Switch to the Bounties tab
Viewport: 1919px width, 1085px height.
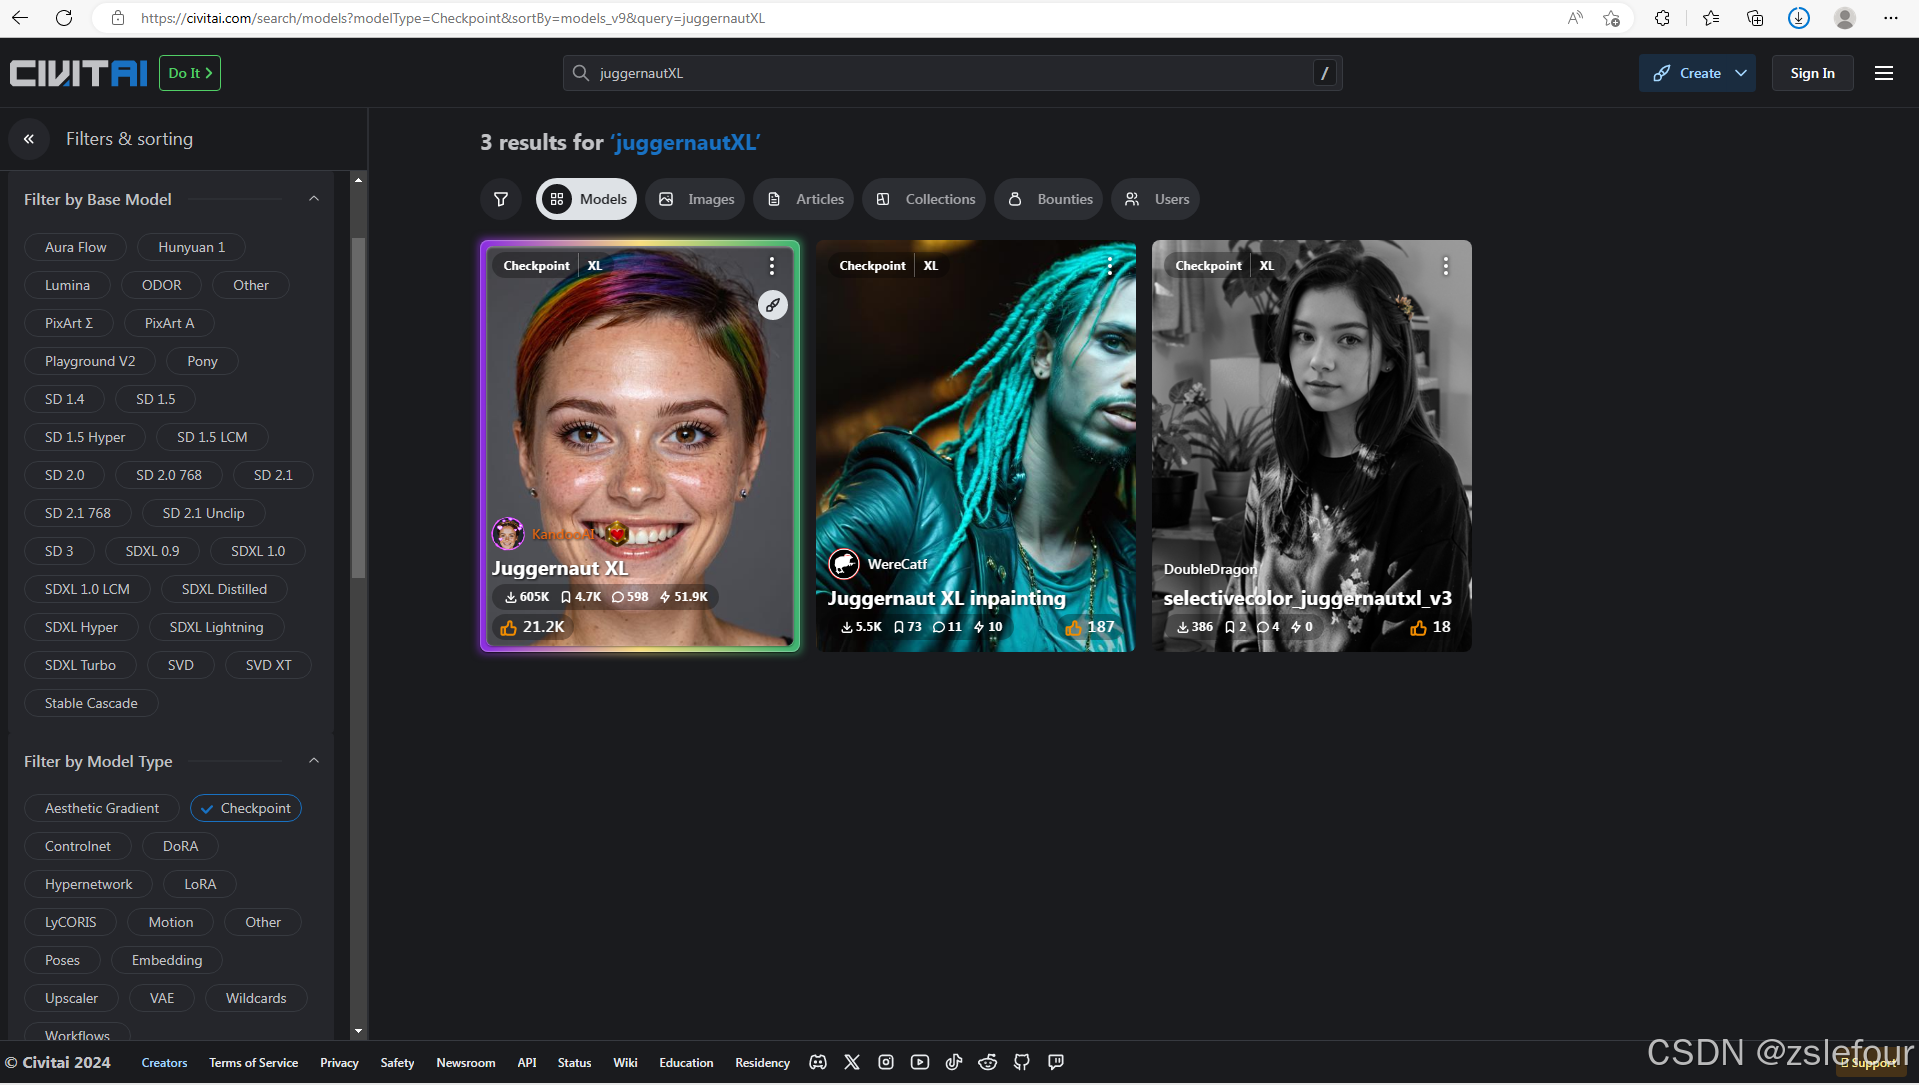click(x=1049, y=199)
